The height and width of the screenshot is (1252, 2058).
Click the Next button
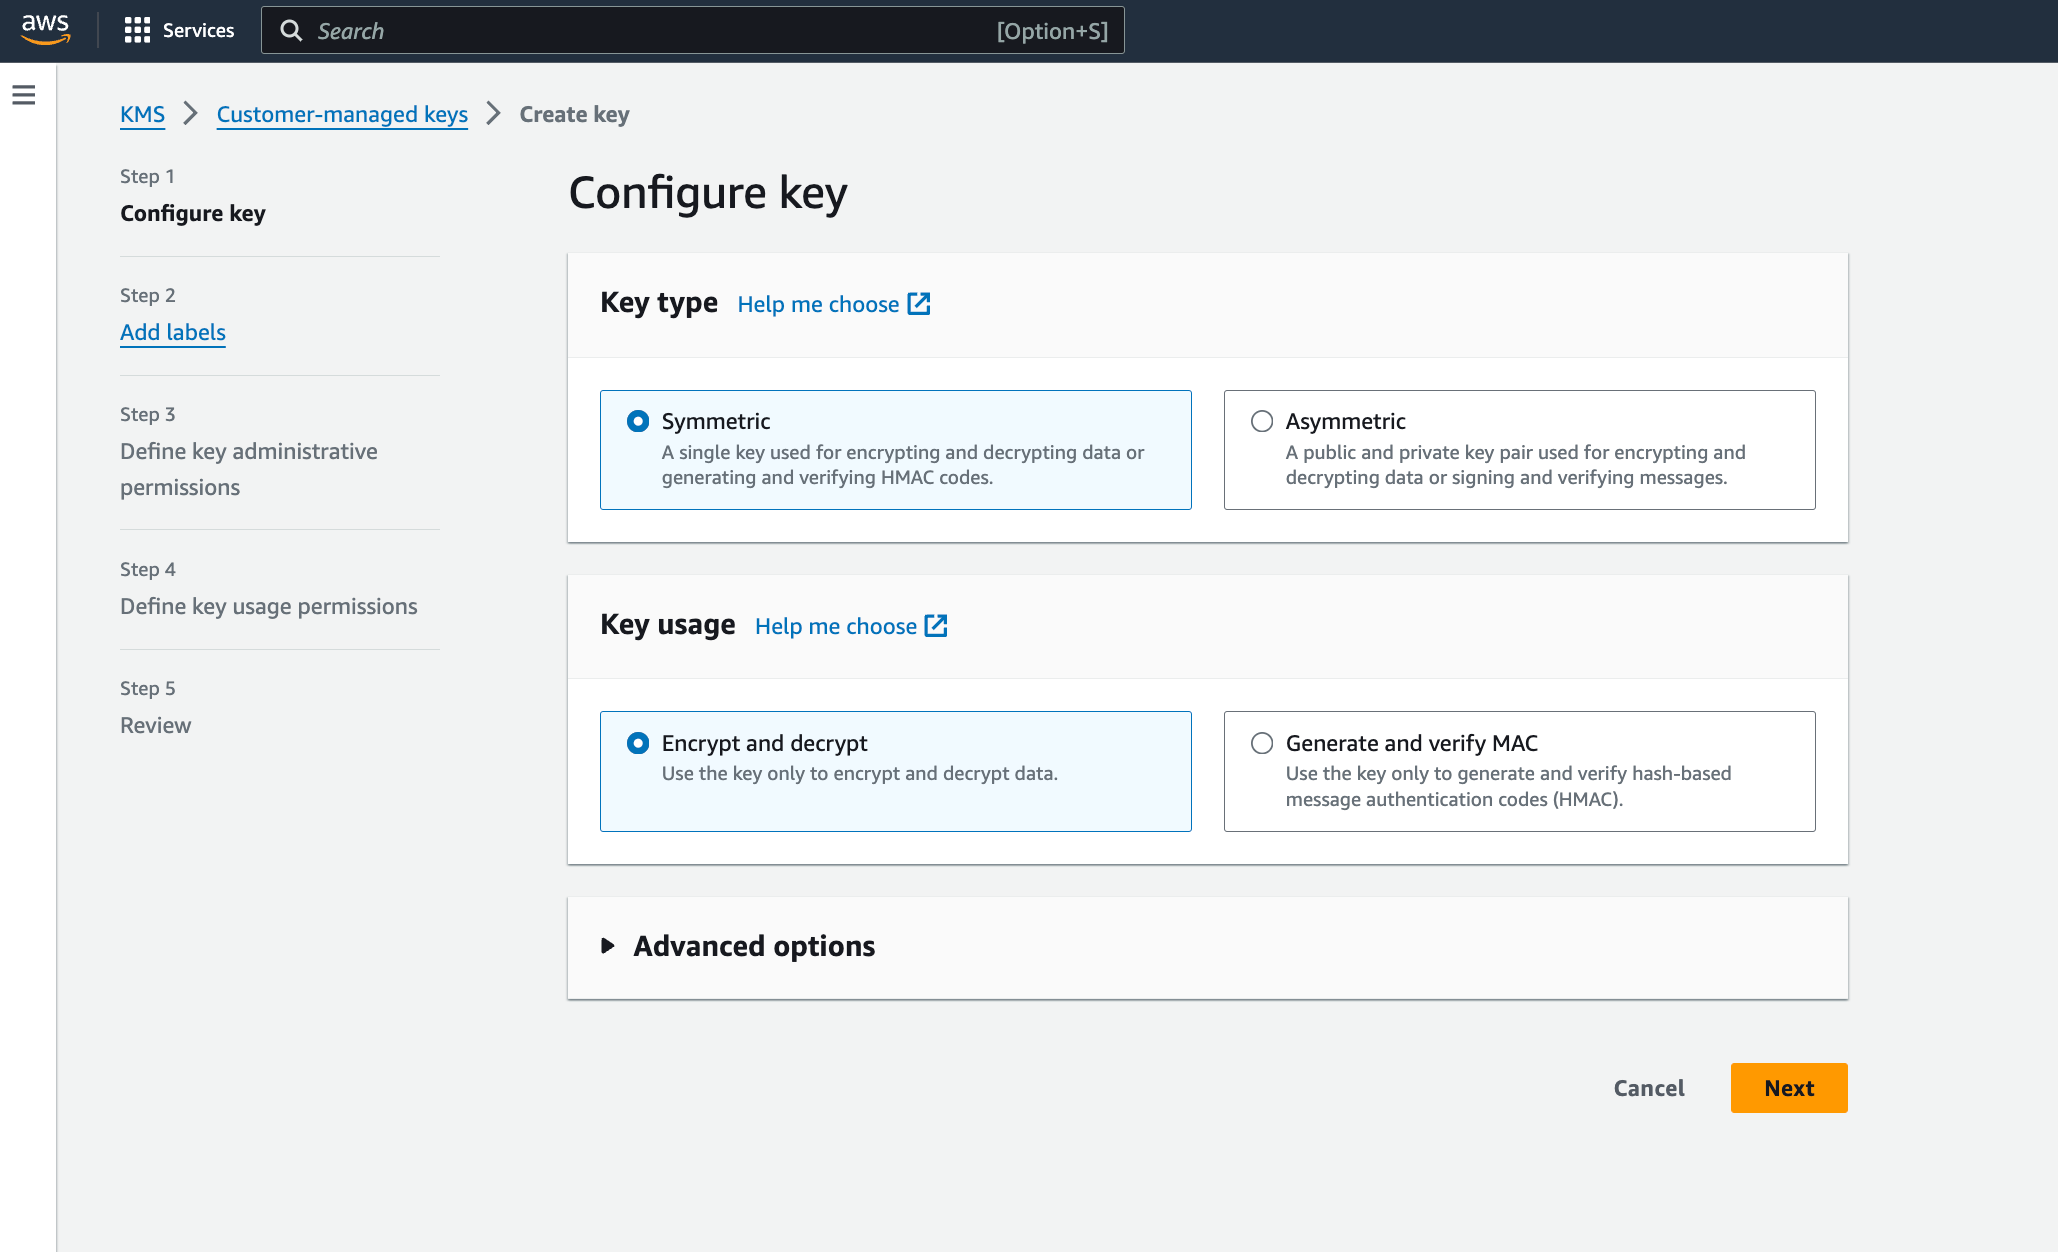coord(1788,1088)
